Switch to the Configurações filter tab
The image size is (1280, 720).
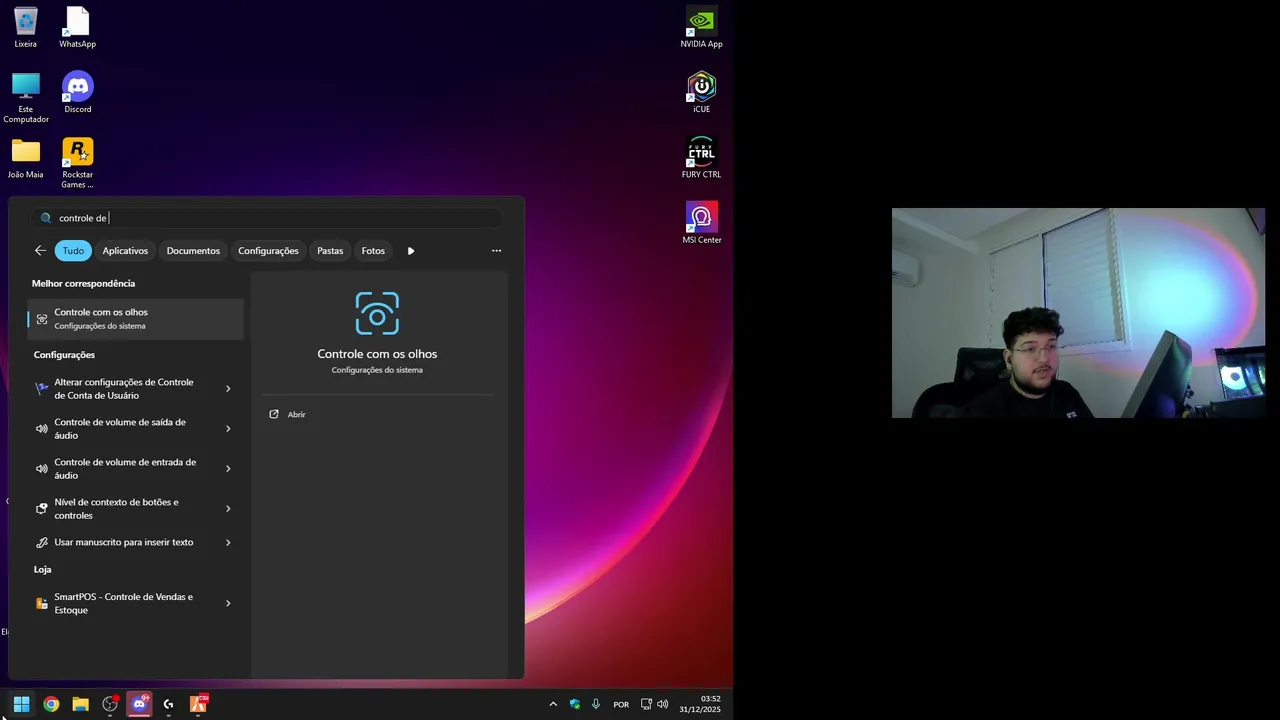coord(268,251)
